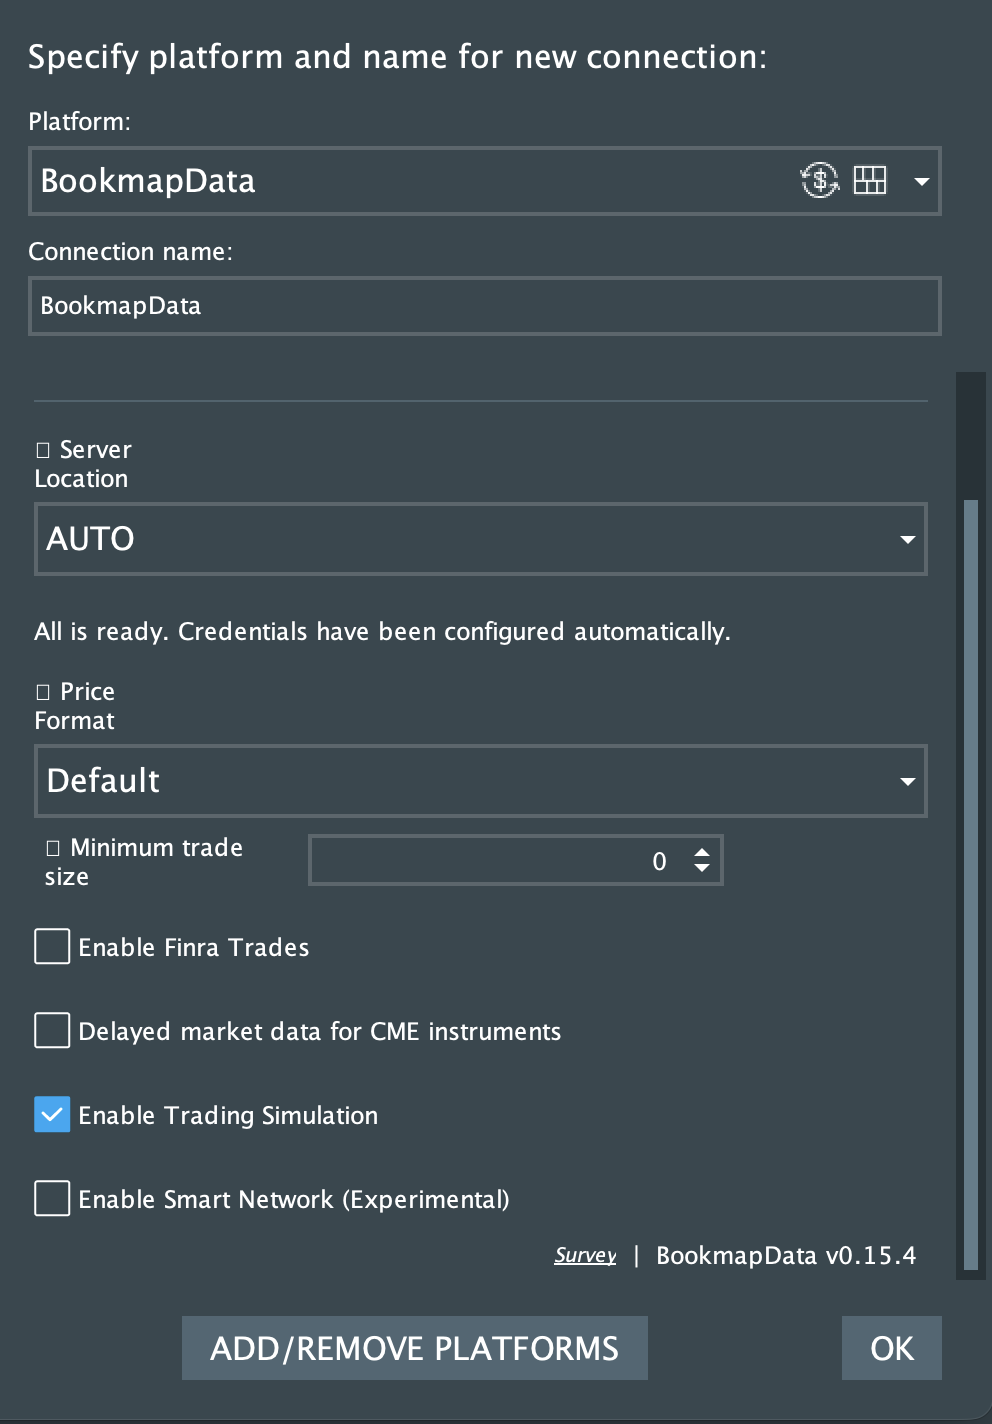Increase Minimum trade size with up arrow
Image resolution: width=992 pixels, height=1424 pixels.
tap(702, 852)
